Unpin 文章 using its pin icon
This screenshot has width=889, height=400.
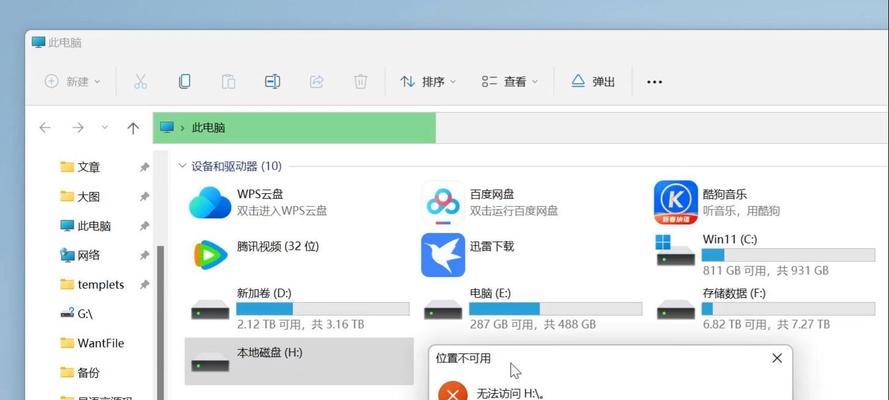pos(144,167)
